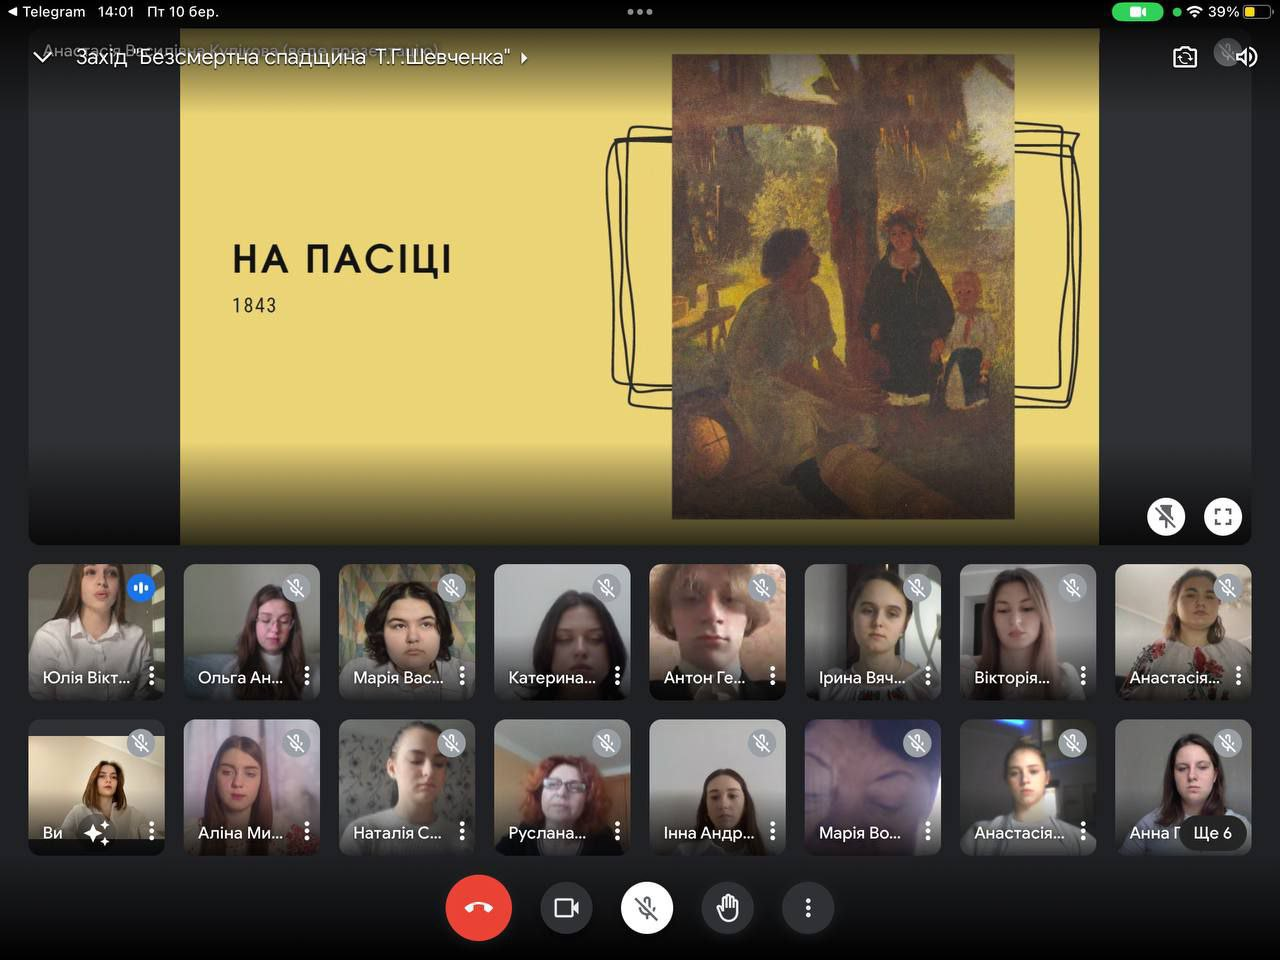This screenshot has height=960, width=1280.
Task: Switch camera using flip camera icon
Action: [1184, 57]
